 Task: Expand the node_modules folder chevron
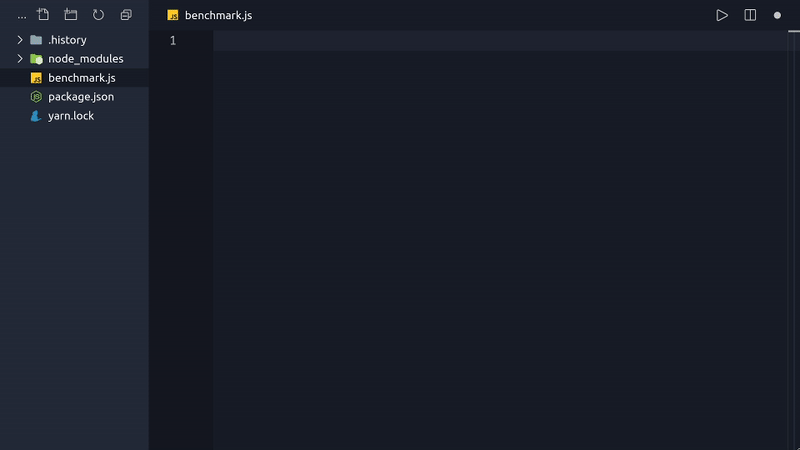pyautogui.click(x=20, y=59)
